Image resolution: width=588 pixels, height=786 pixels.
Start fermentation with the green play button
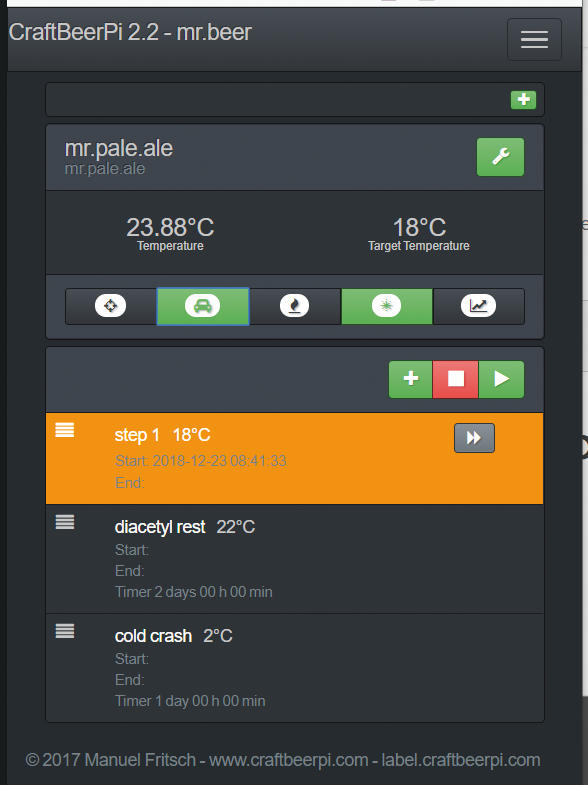pos(501,379)
